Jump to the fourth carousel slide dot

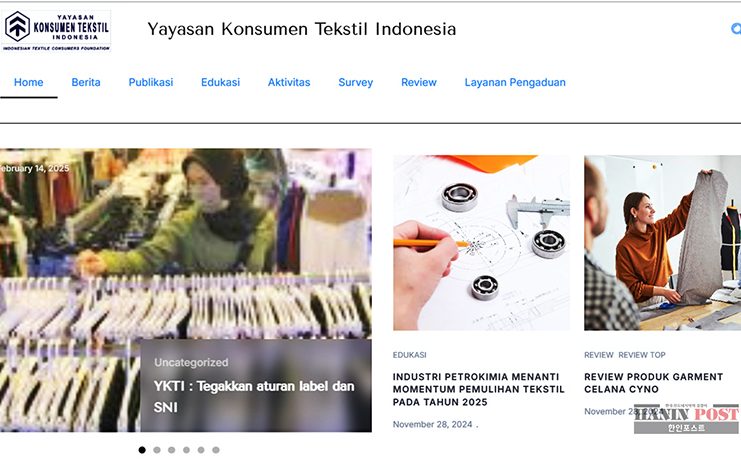(x=186, y=450)
